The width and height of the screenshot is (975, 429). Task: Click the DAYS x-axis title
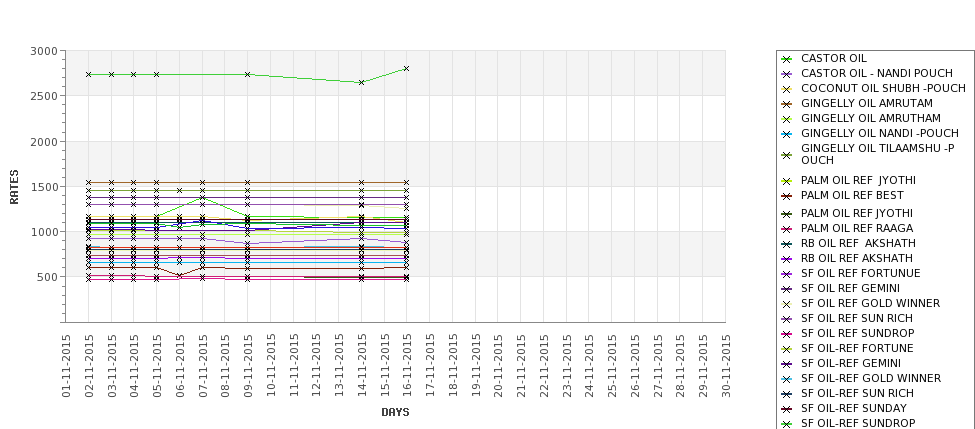395,412
